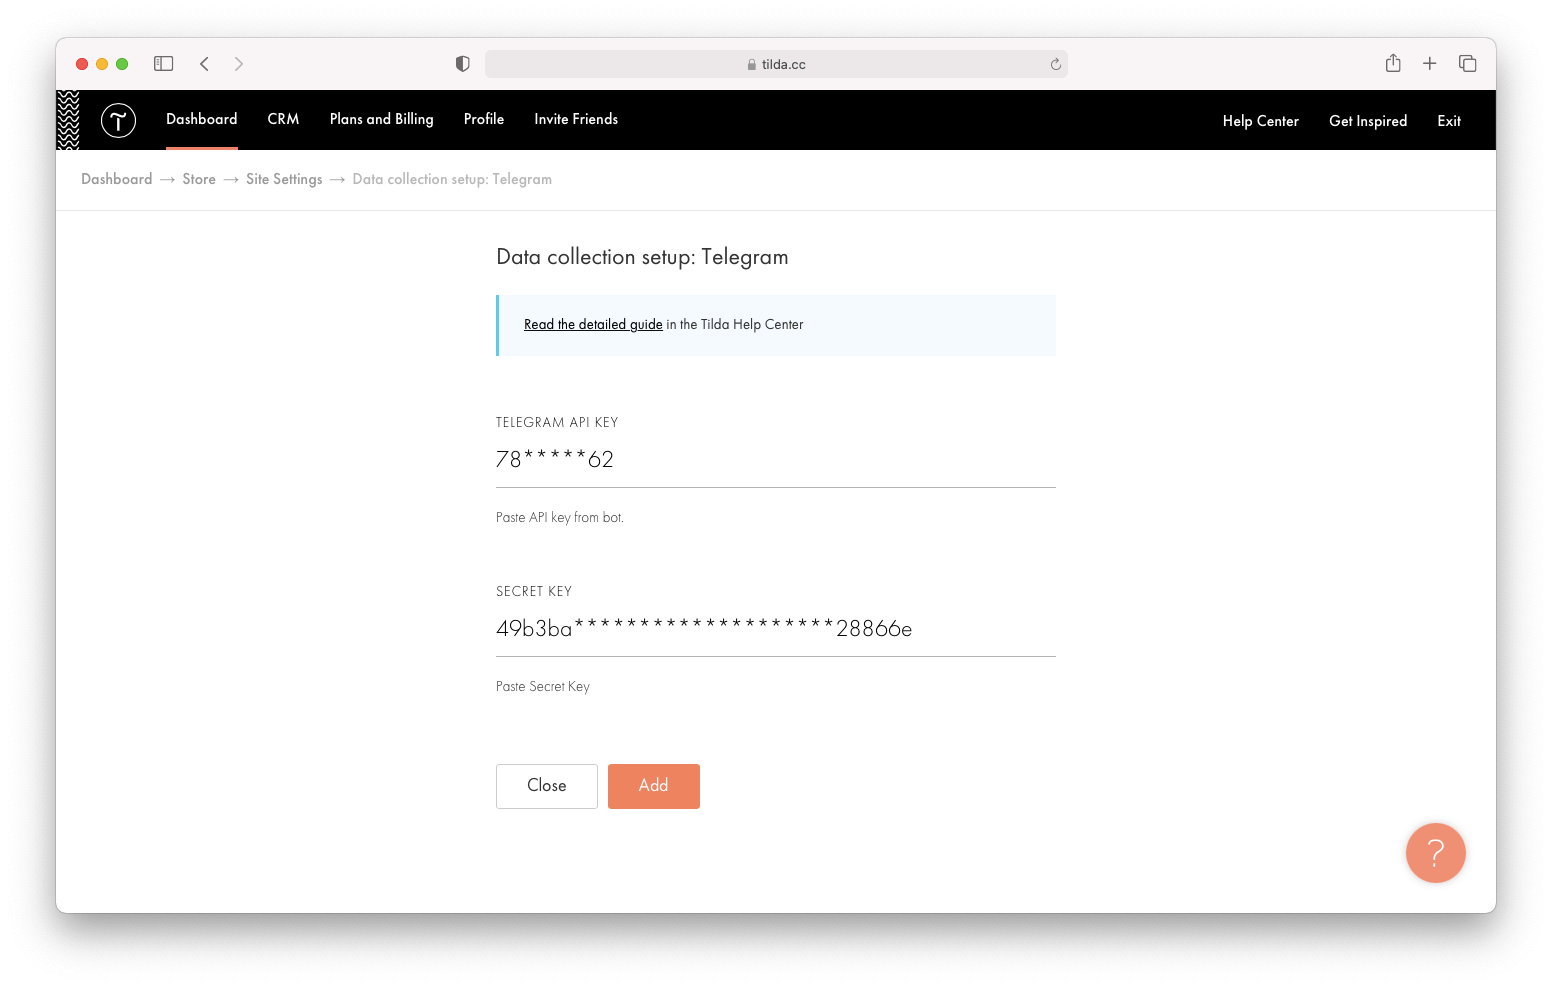Open the orange help question mark bubble
Image resolution: width=1552 pixels, height=987 pixels.
click(1435, 852)
